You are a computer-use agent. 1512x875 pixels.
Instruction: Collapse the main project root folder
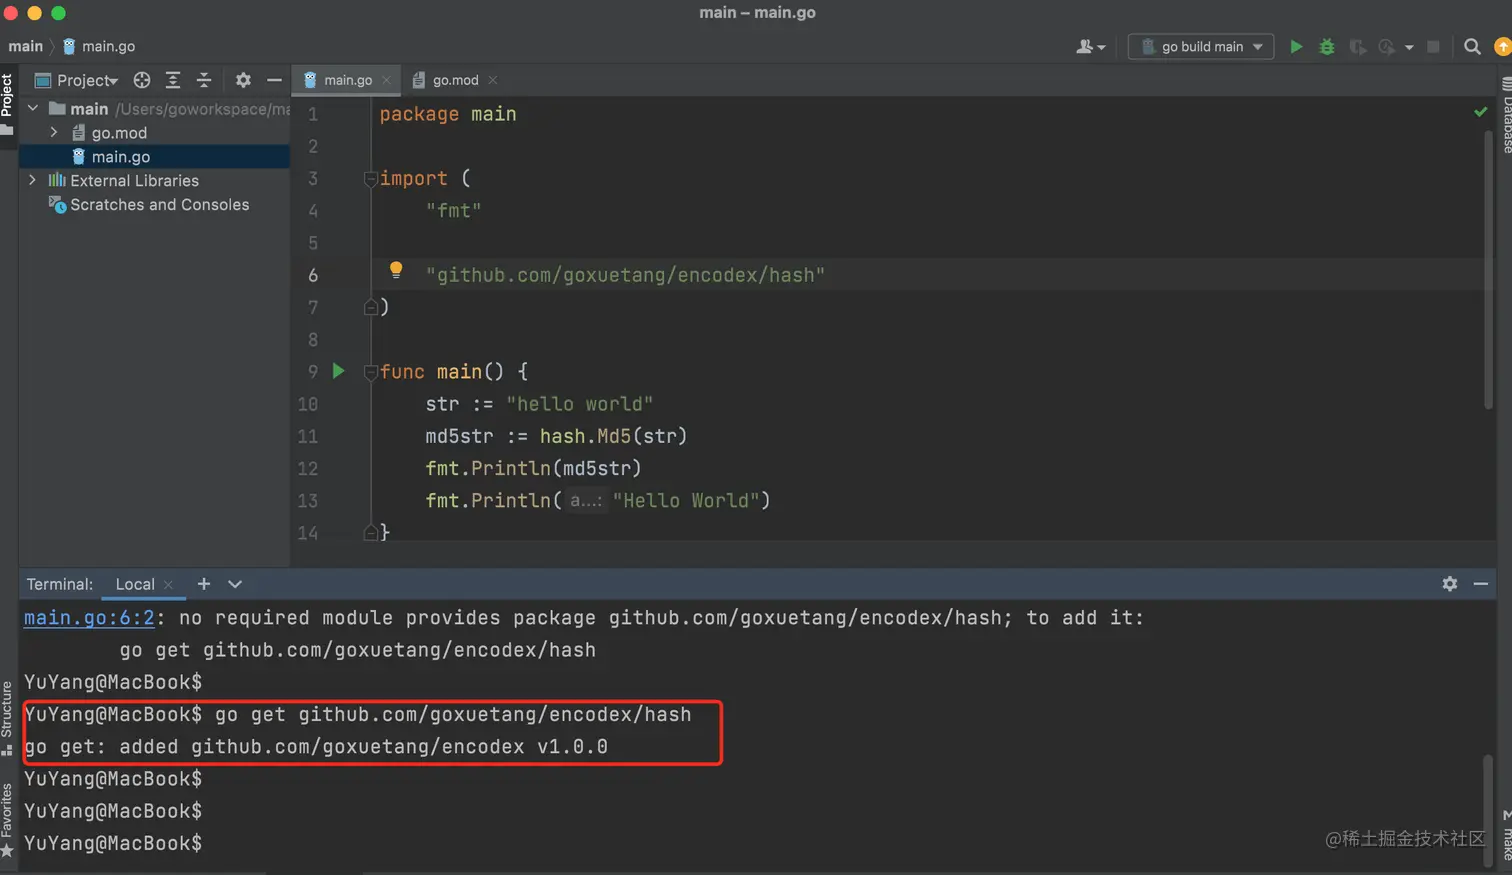(33, 108)
